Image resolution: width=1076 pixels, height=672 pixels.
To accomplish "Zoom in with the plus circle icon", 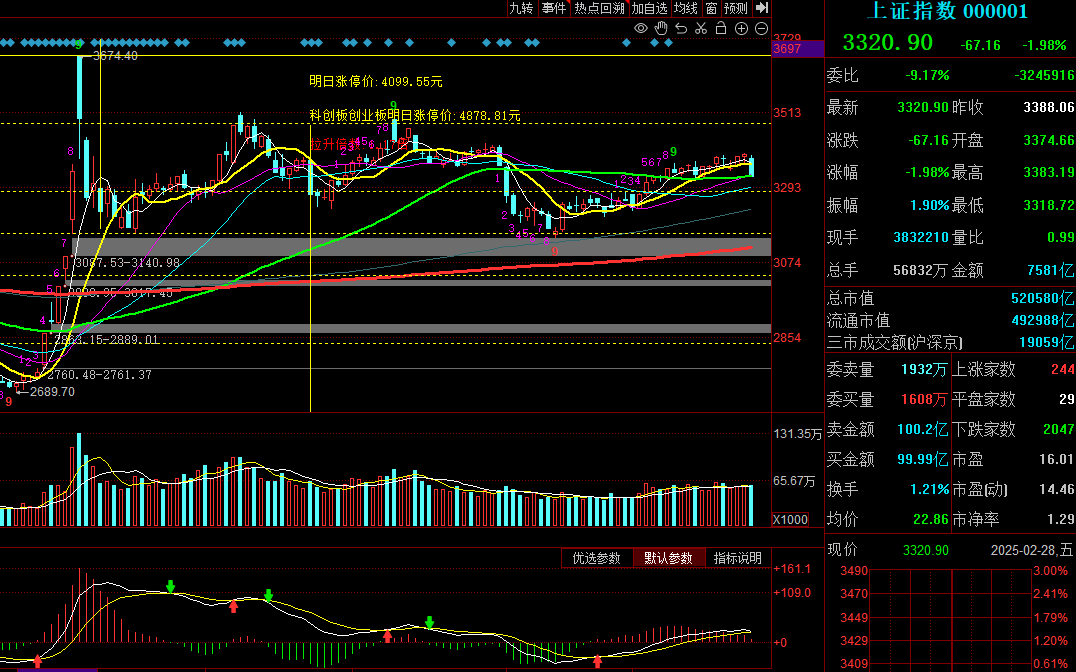I will pos(741,29).
